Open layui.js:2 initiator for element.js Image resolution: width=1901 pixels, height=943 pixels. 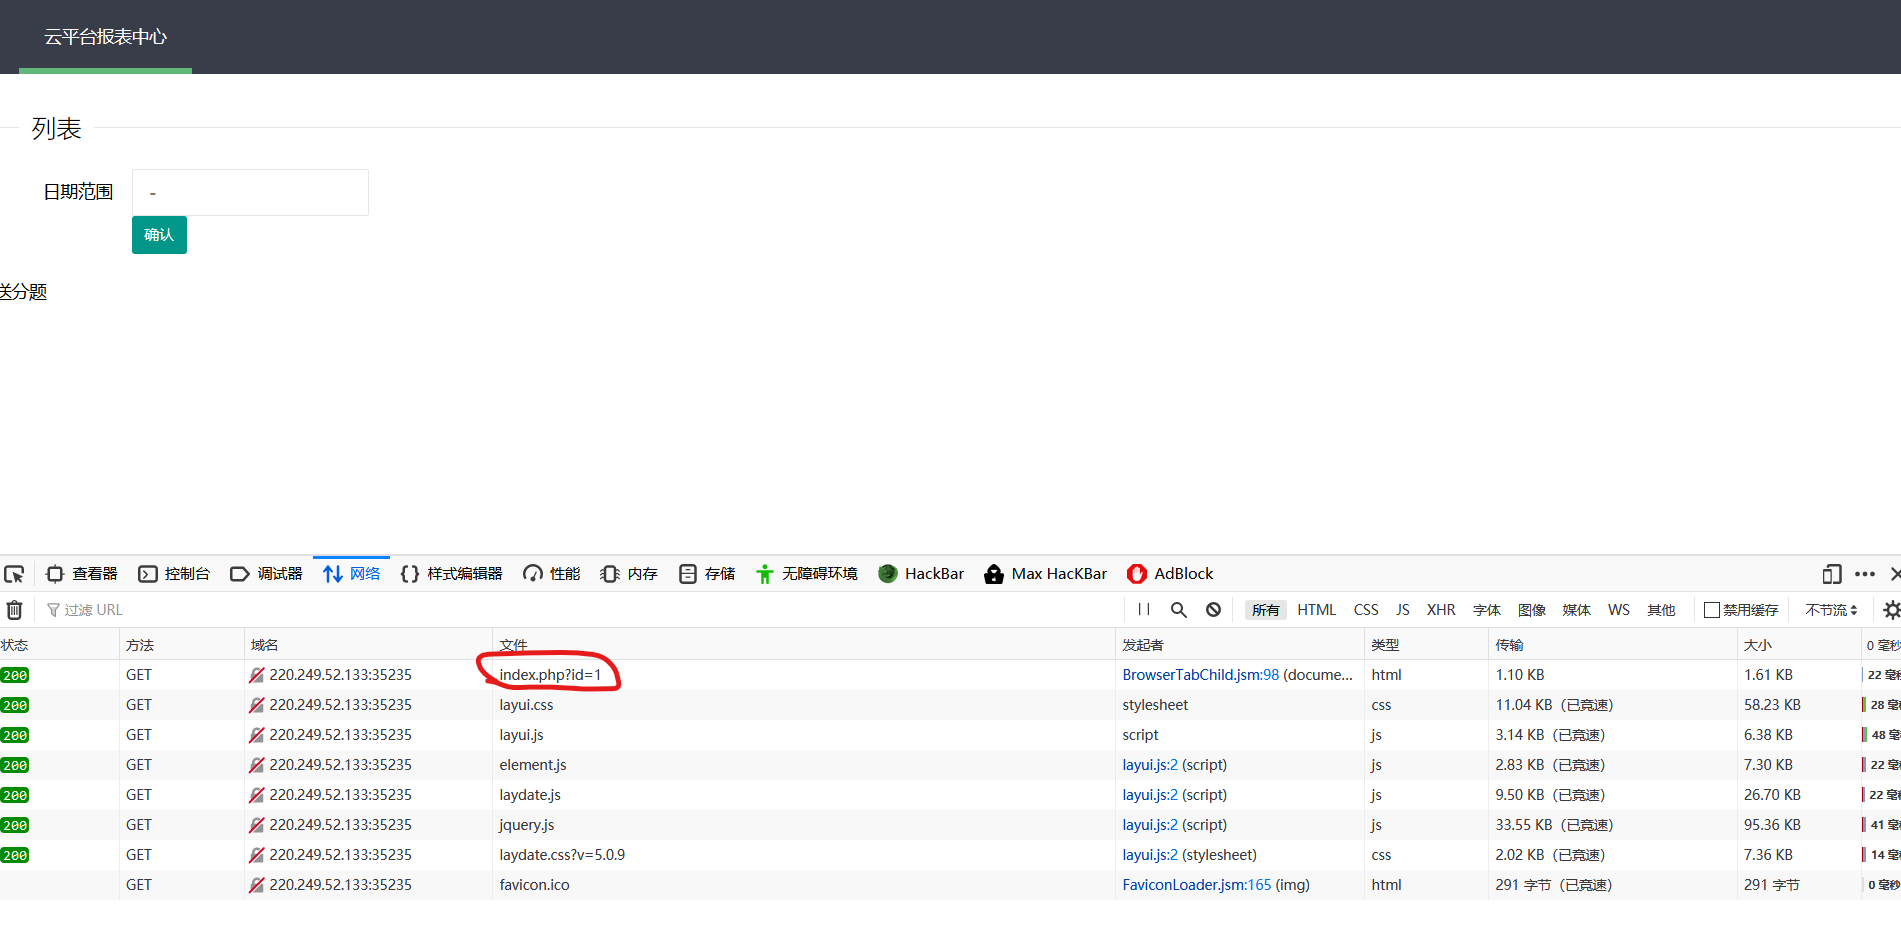coord(1150,765)
